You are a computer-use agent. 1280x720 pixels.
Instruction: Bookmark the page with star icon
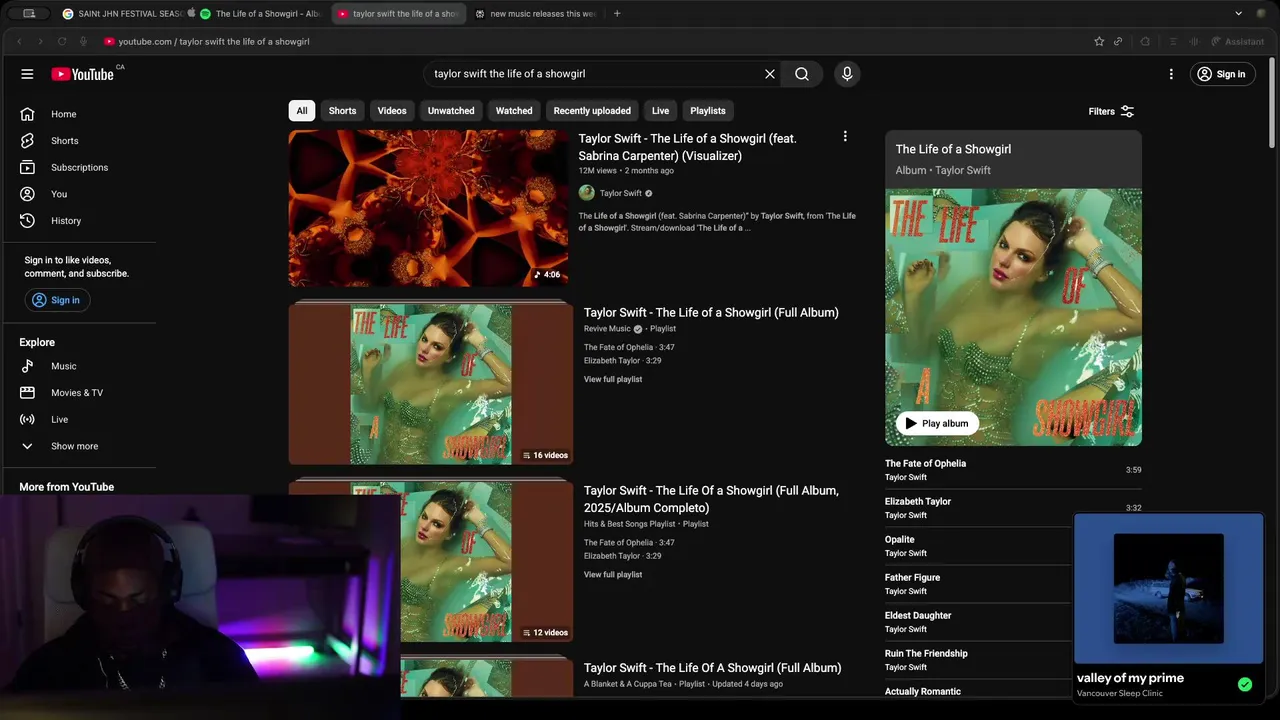click(x=1099, y=41)
